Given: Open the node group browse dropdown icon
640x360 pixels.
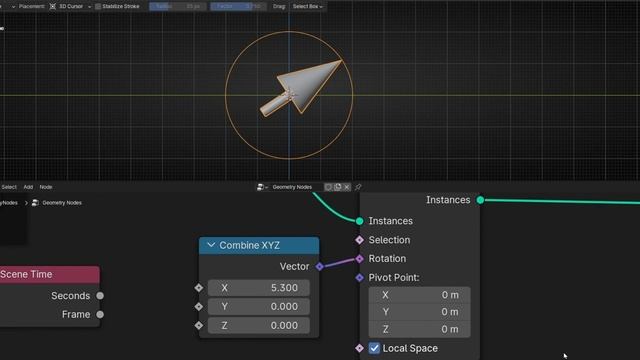Looking at the screenshot, I should [x=262, y=187].
